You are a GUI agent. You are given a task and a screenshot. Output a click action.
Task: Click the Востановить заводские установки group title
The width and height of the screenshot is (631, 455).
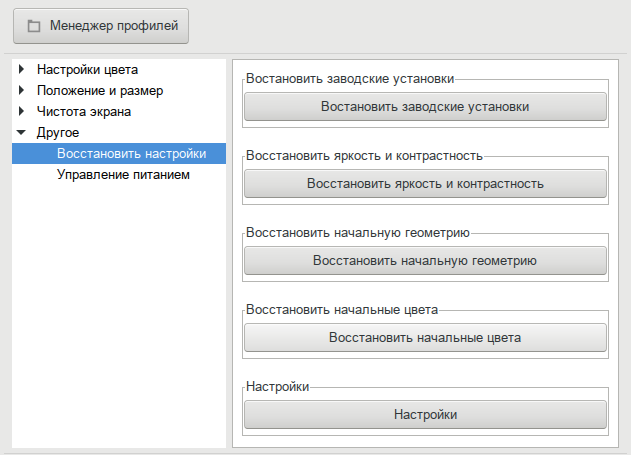click(350, 78)
